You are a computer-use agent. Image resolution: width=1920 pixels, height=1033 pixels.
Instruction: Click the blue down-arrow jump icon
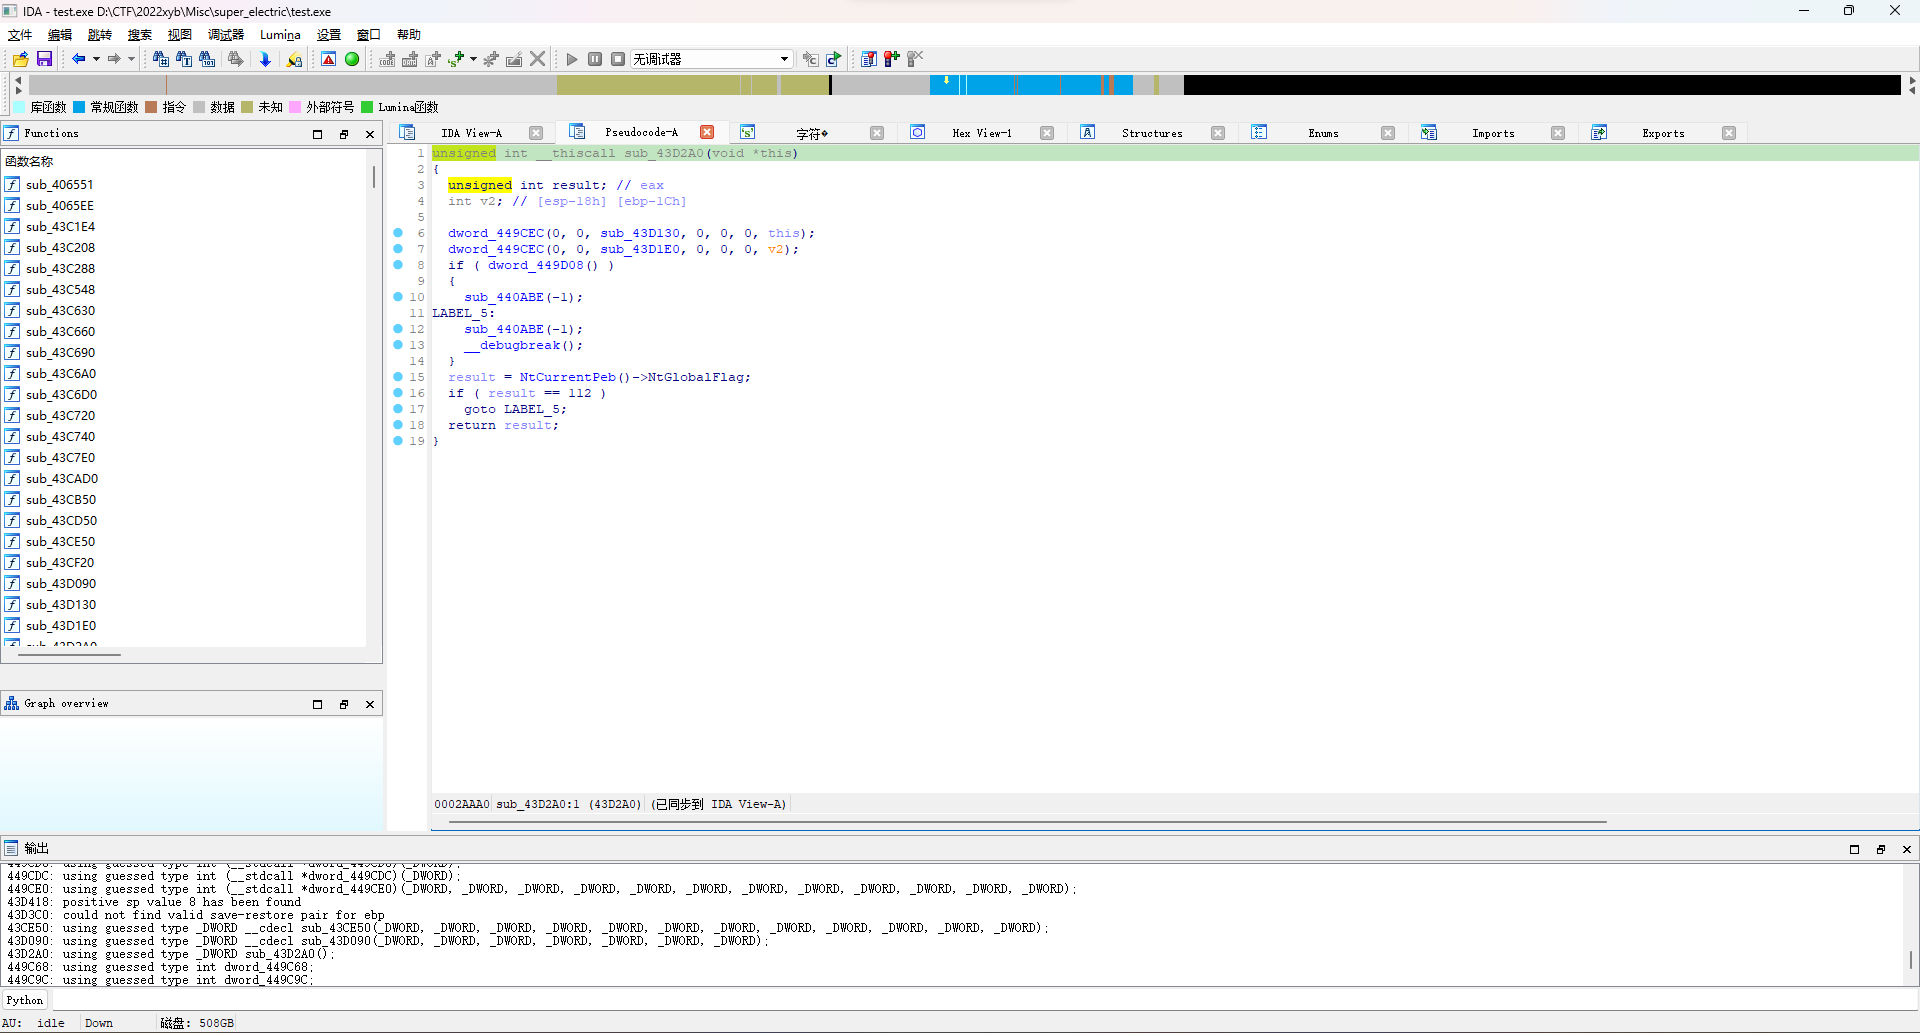point(265,59)
